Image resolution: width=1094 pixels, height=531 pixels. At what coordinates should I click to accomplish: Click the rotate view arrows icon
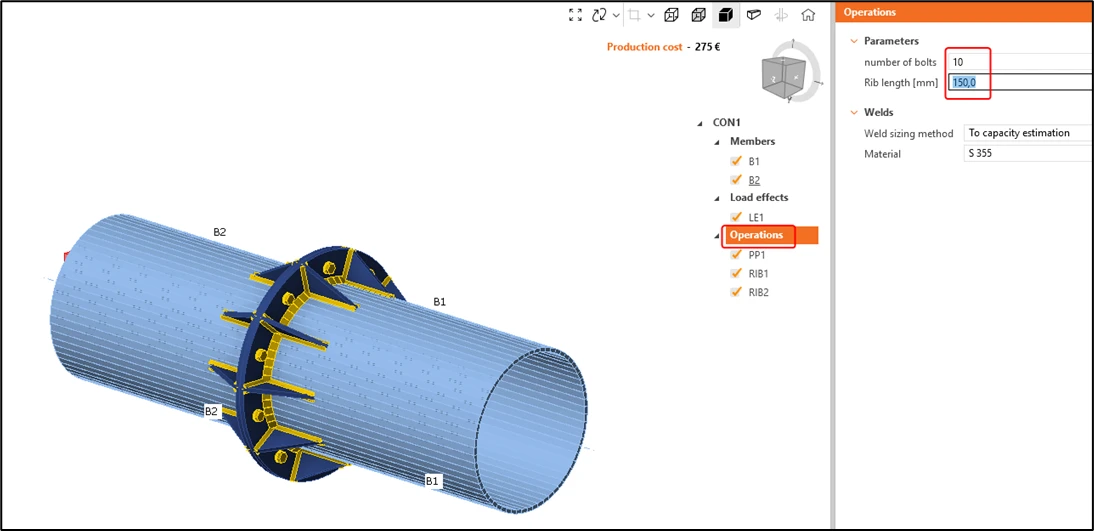[599, 15]
